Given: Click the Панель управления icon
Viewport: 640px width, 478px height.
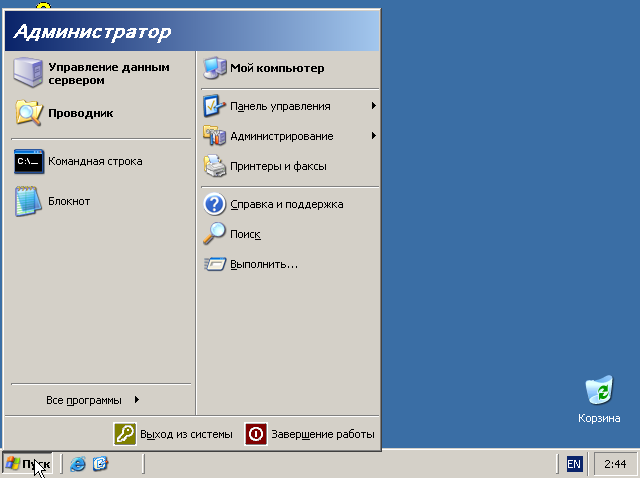Looking at the screenshot, I should (214, 106).
